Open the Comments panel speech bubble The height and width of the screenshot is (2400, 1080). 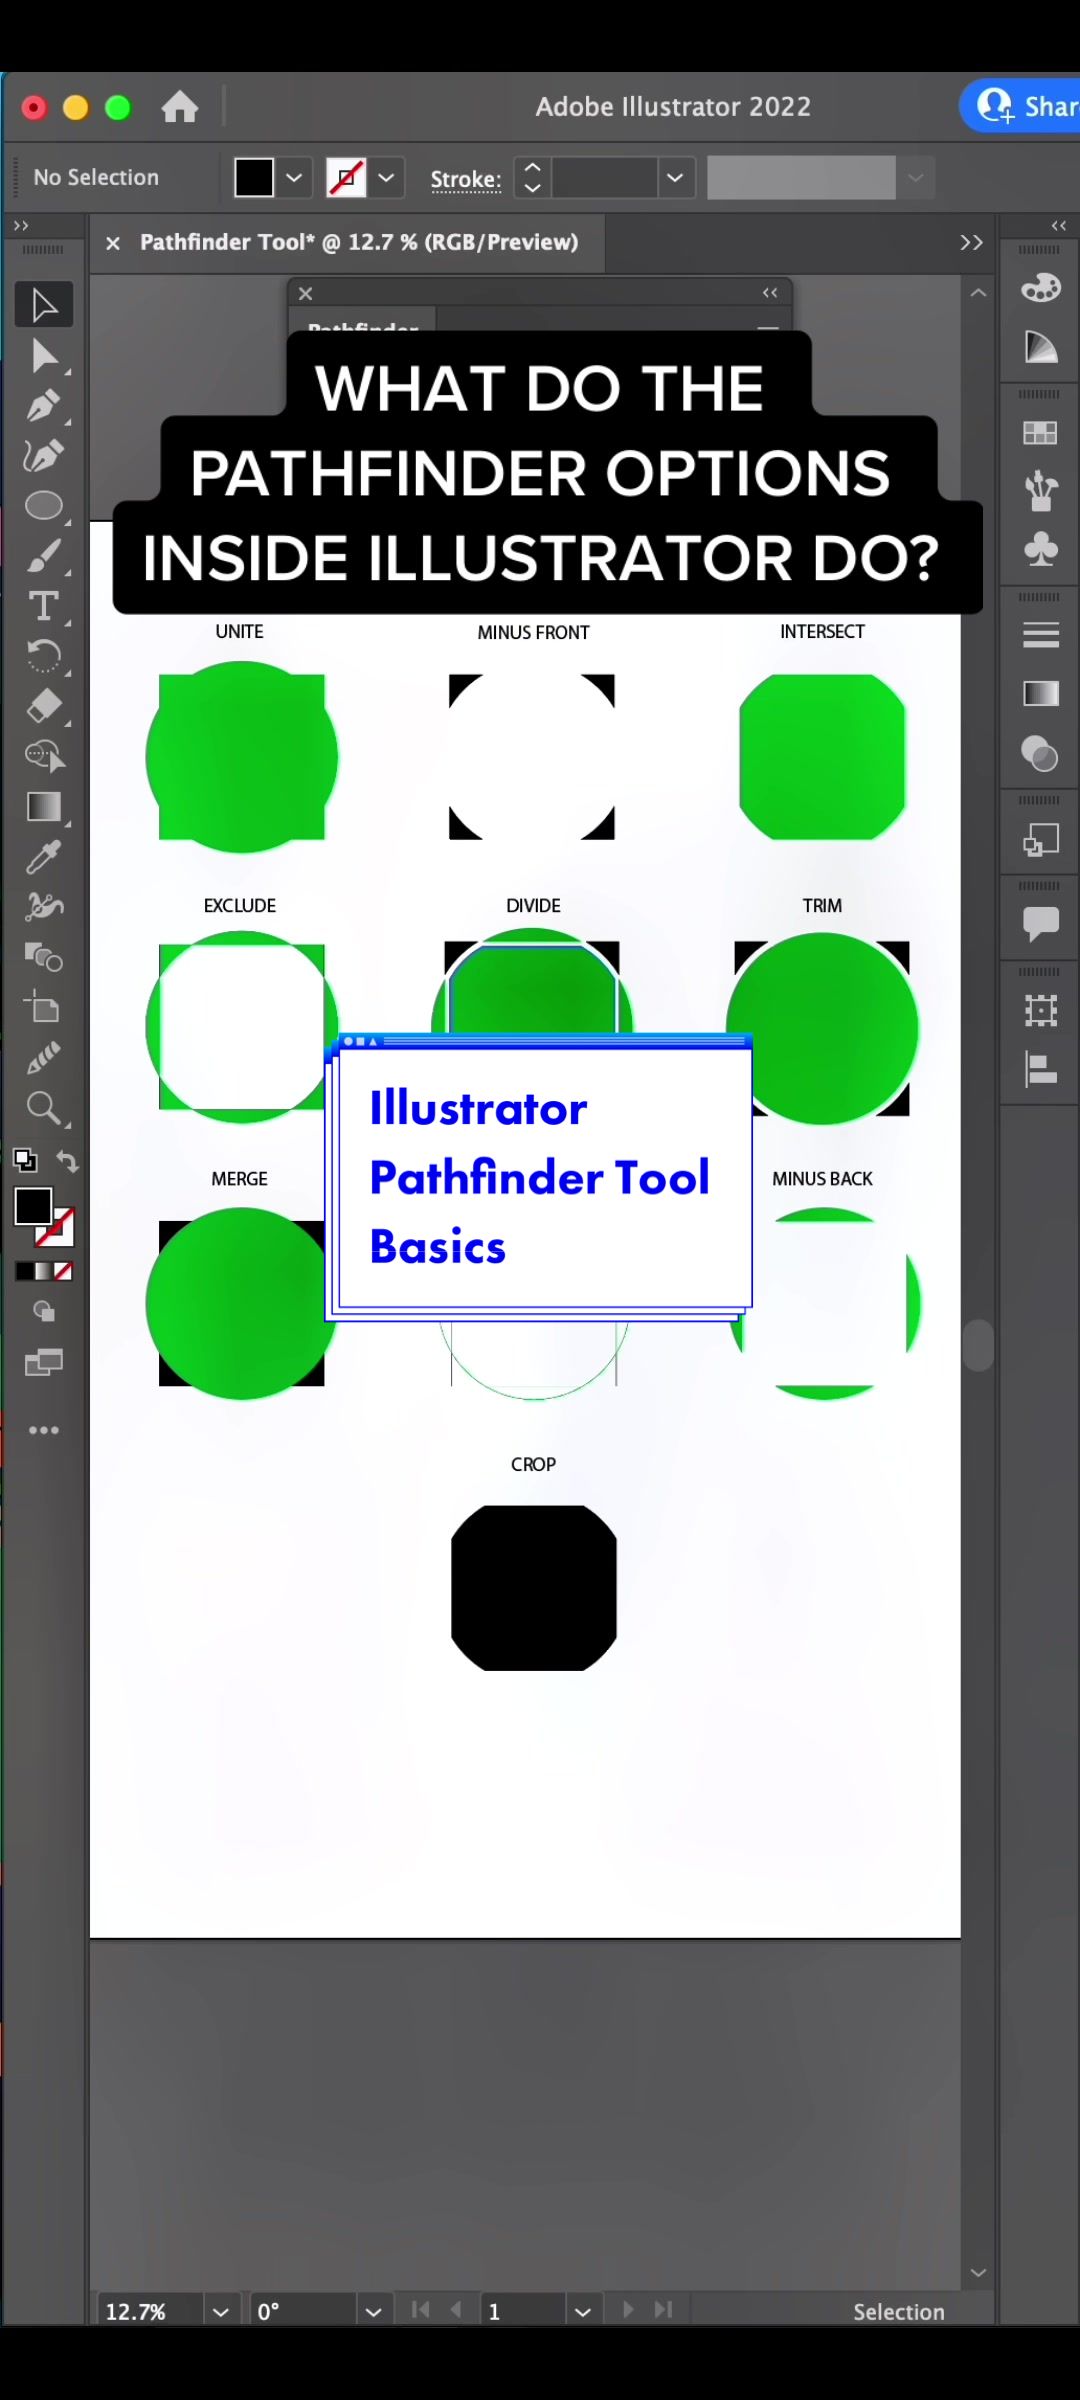coord(1041,923)
